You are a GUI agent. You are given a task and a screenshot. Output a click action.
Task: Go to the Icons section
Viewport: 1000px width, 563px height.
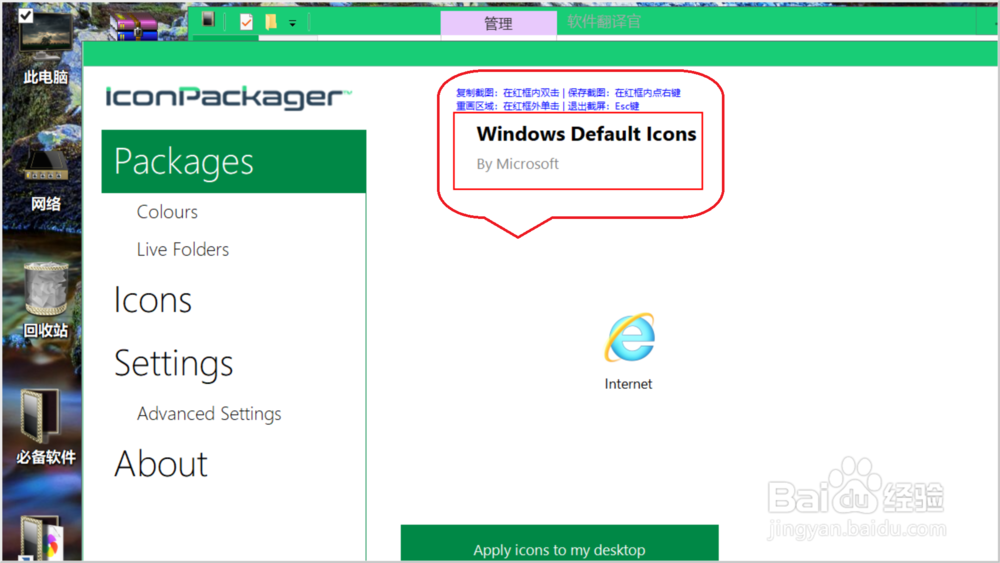click(x=153, y=300)
